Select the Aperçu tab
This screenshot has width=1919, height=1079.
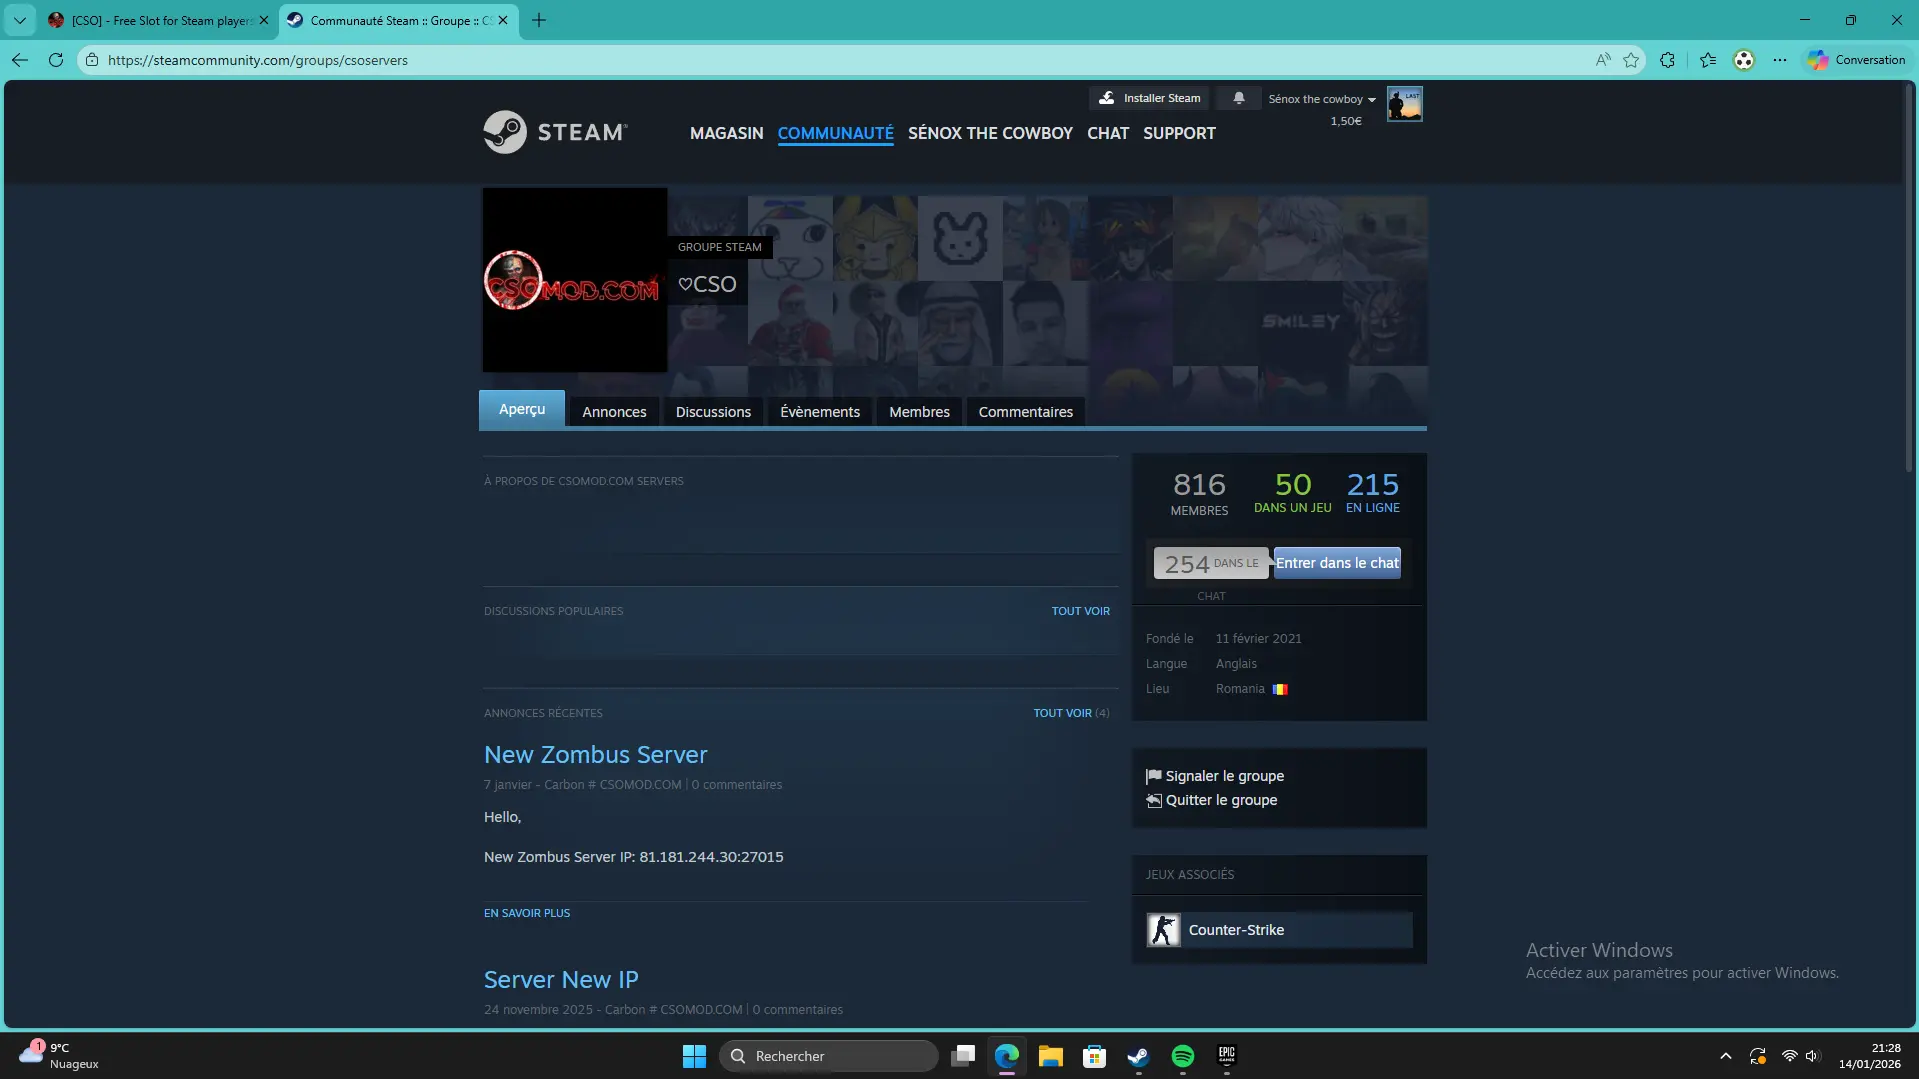(x=522, y=409)
